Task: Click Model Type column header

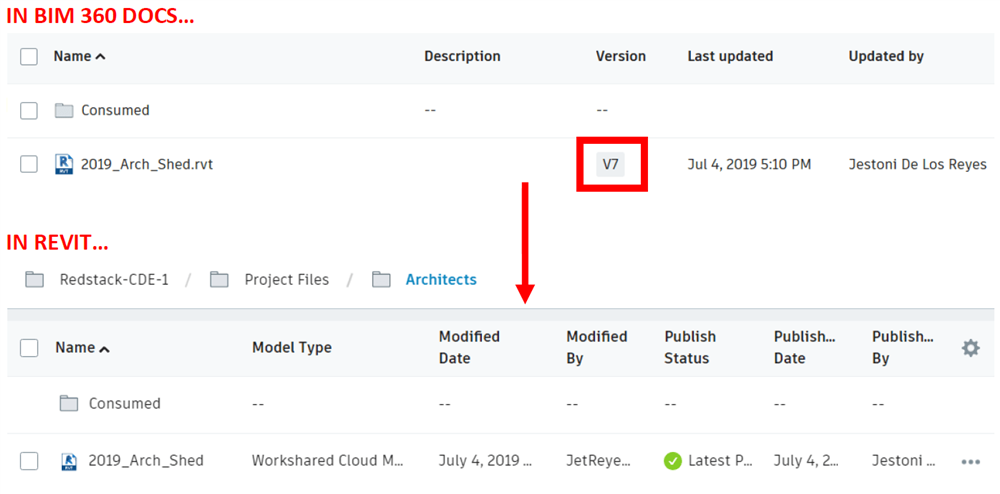Action: [x=292, y=347]
